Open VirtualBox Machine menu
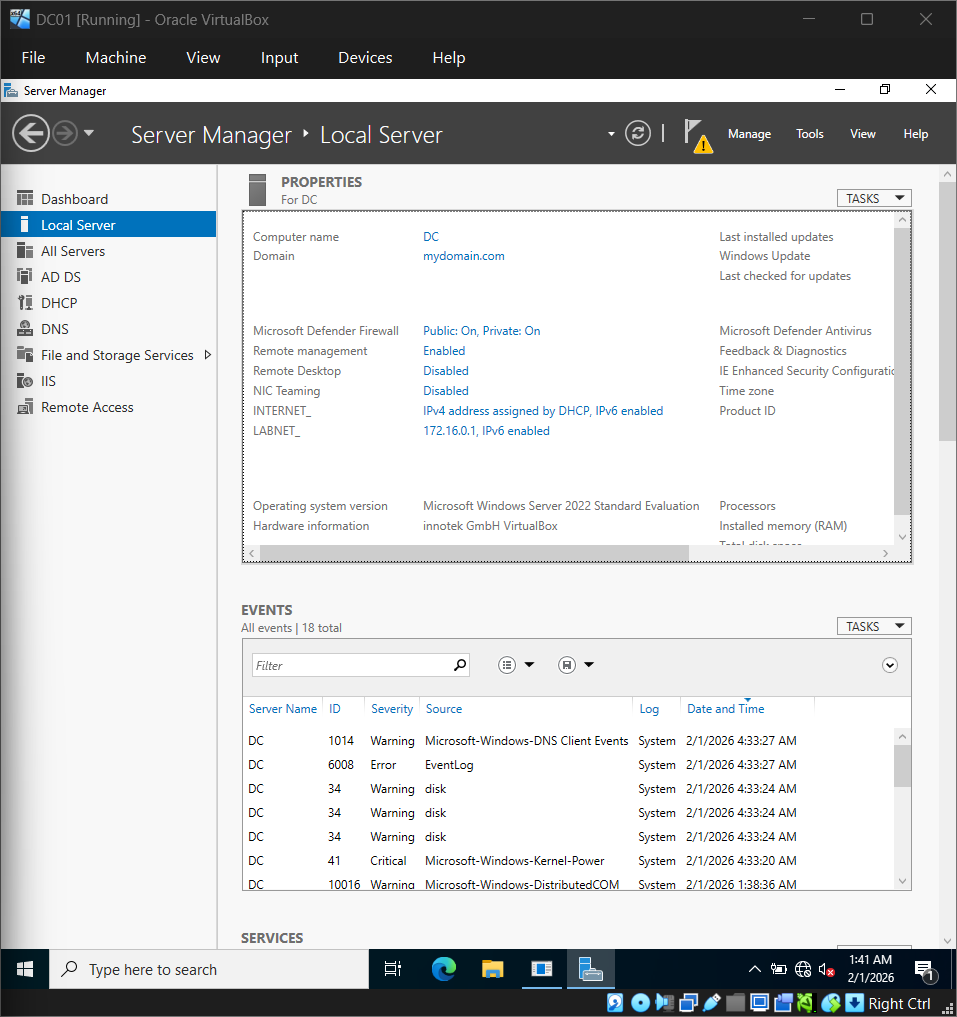The image size is (957, 1017). [116, 58]
